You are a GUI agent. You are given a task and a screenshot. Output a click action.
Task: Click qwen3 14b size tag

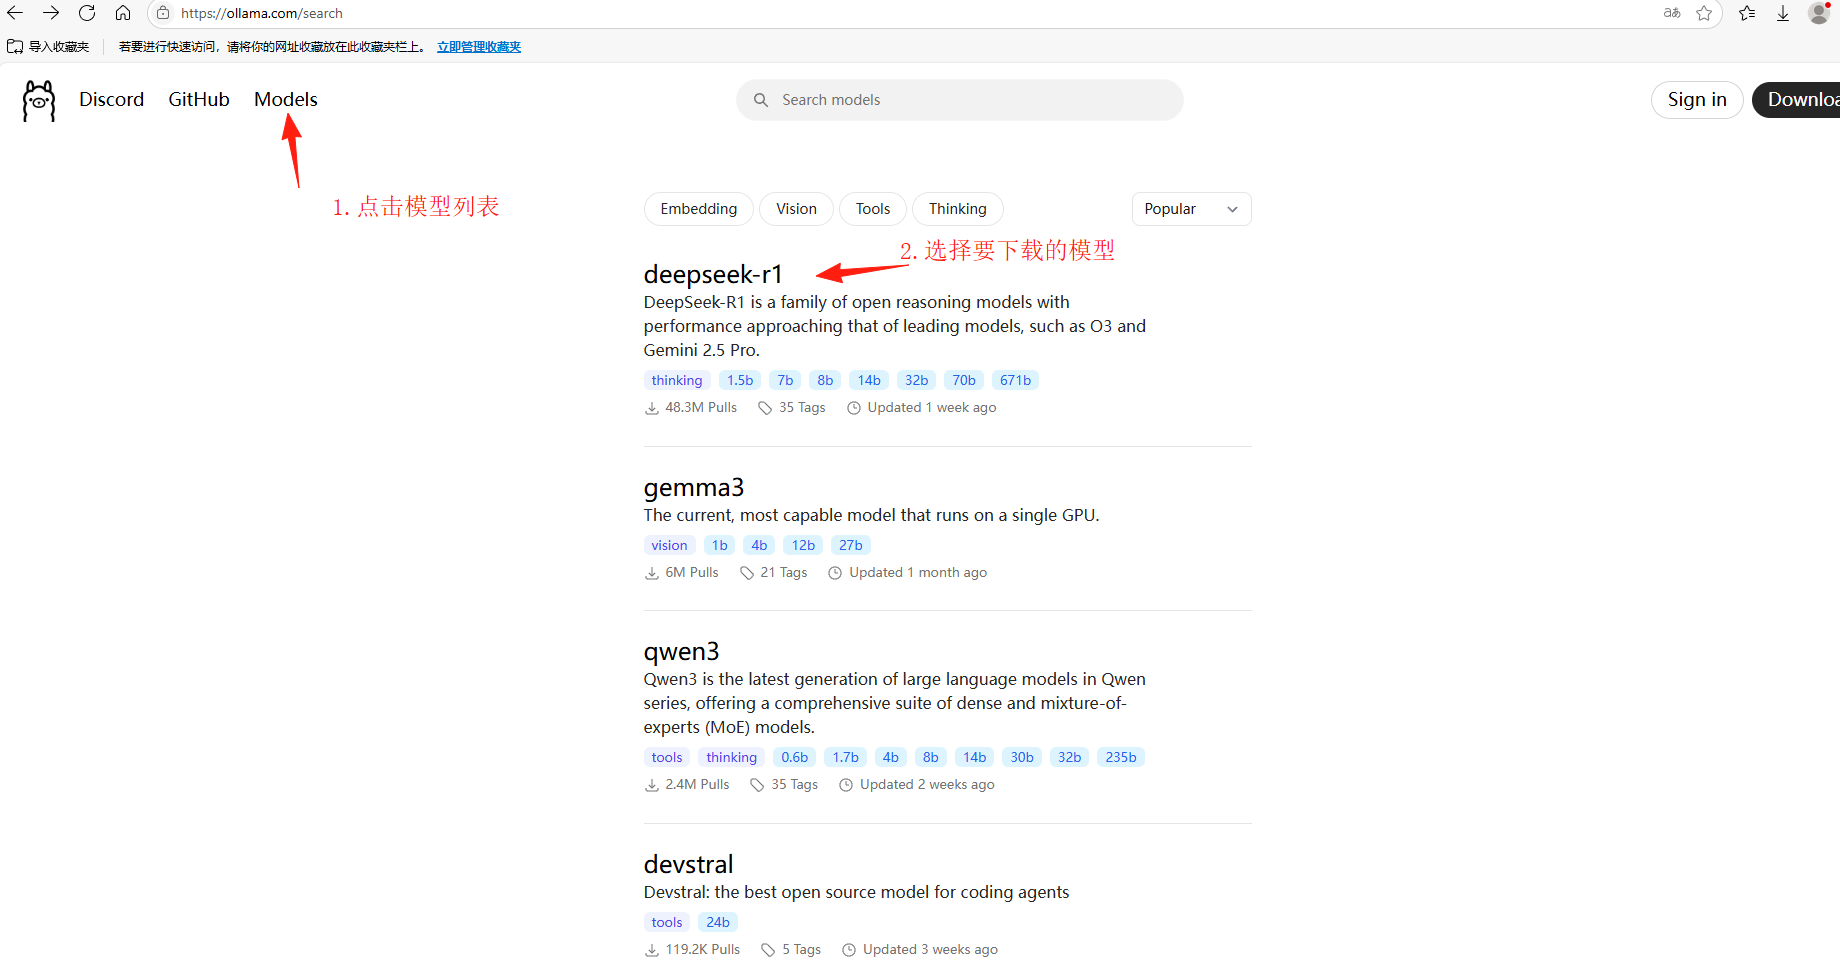[x=975, y=757]
